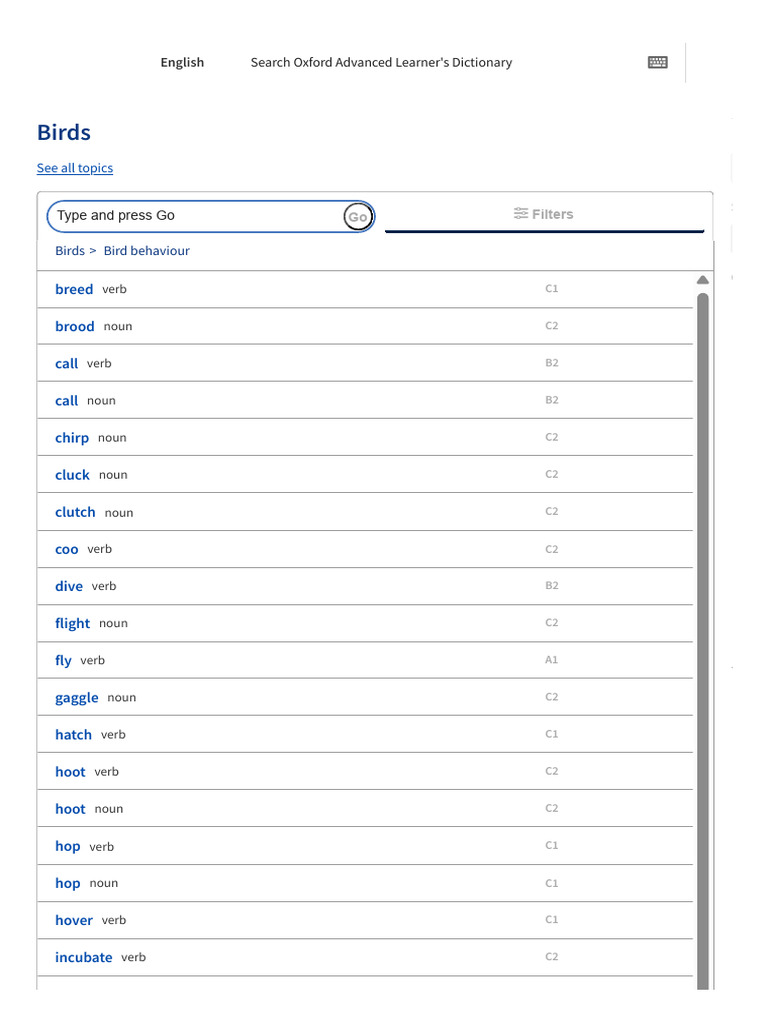
Task: Open the 'incubate' verb entry
Action: coord(84,957)
